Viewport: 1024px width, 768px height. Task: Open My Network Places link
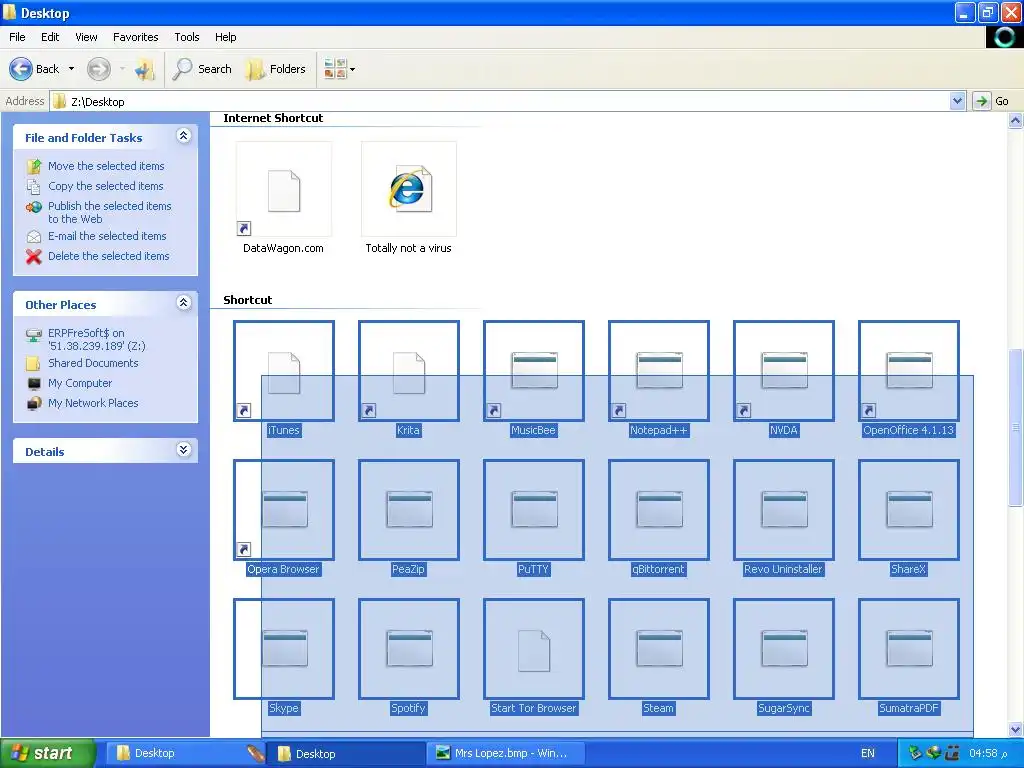(x=93, y=404)
